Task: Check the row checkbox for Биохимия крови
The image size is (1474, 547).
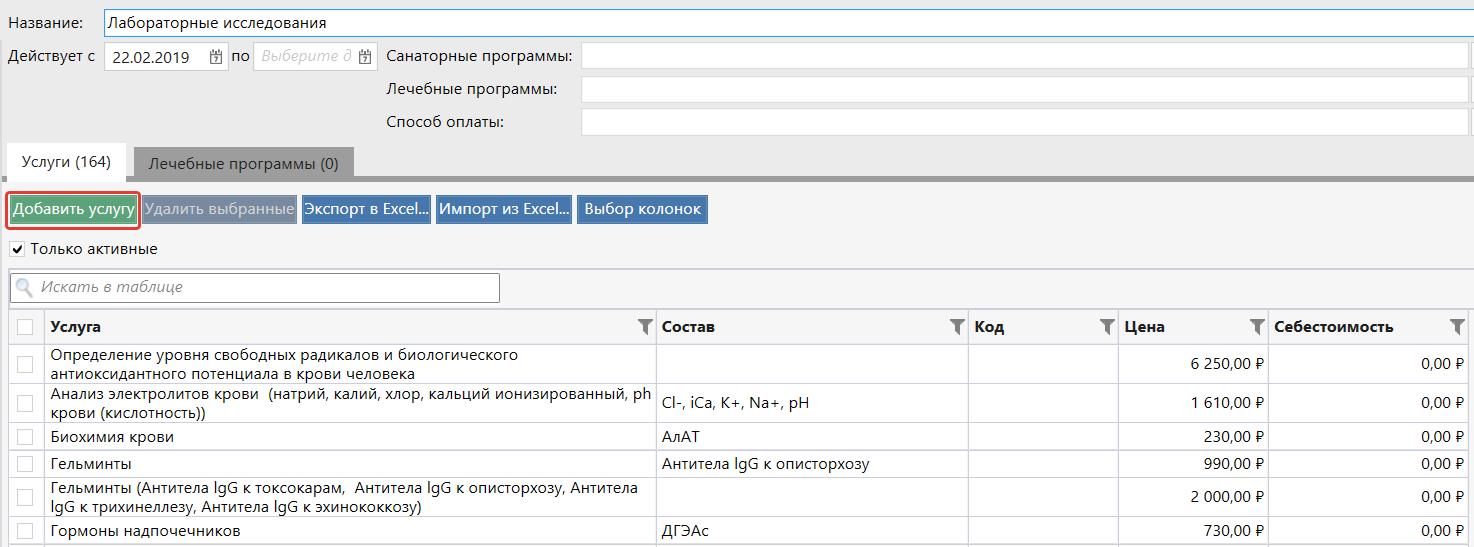Action: pos(25,437)
